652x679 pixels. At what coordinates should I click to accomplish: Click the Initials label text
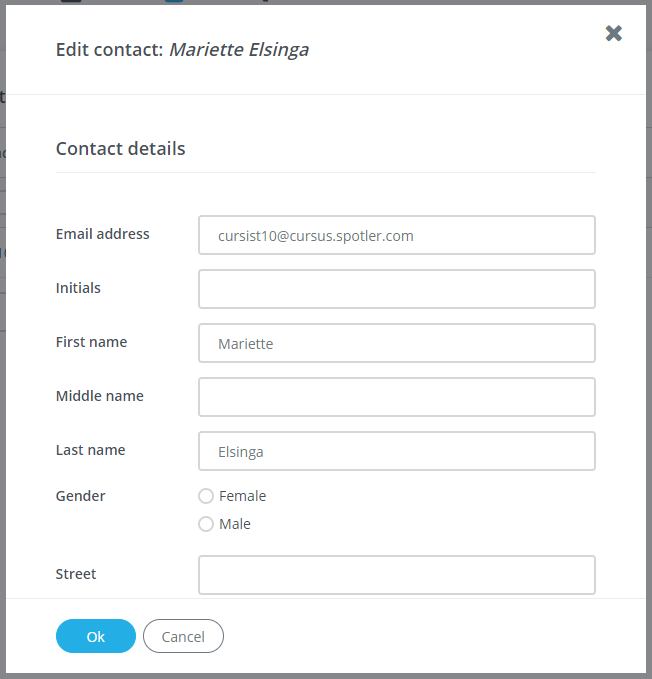click(78, 288)
